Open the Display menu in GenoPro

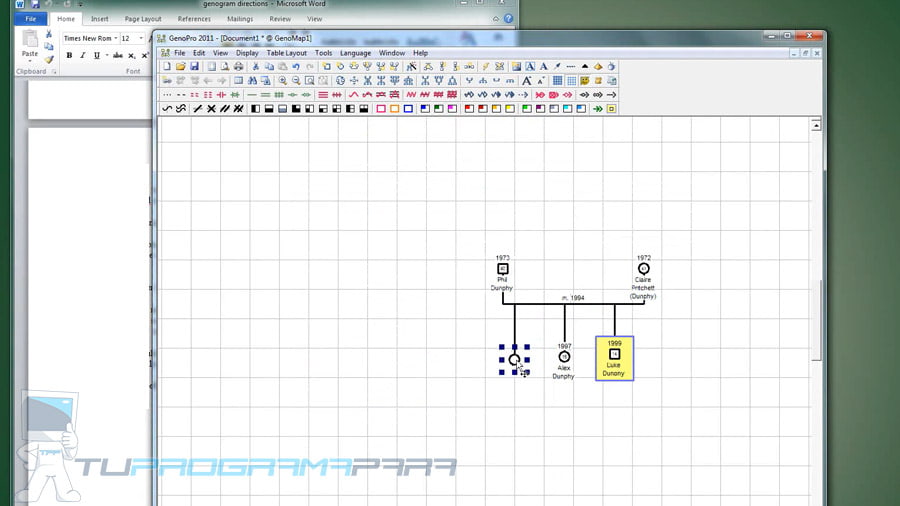point(247,53)
